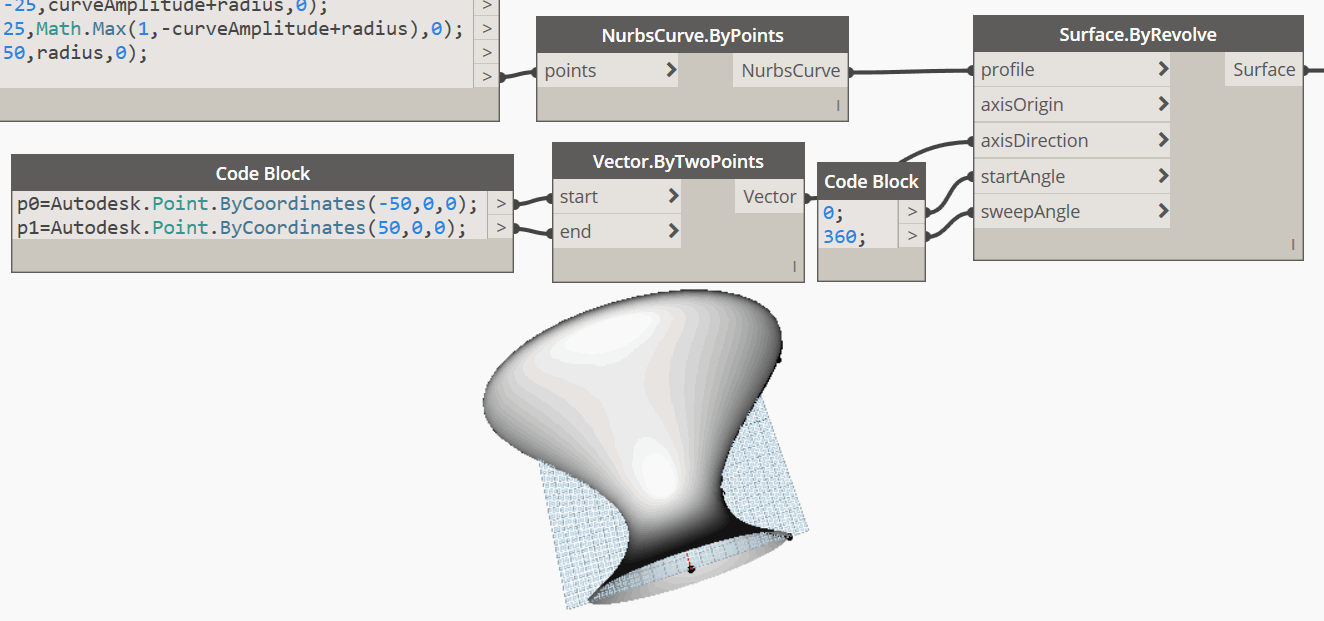Click the points input port label

[x=570, y=71]
